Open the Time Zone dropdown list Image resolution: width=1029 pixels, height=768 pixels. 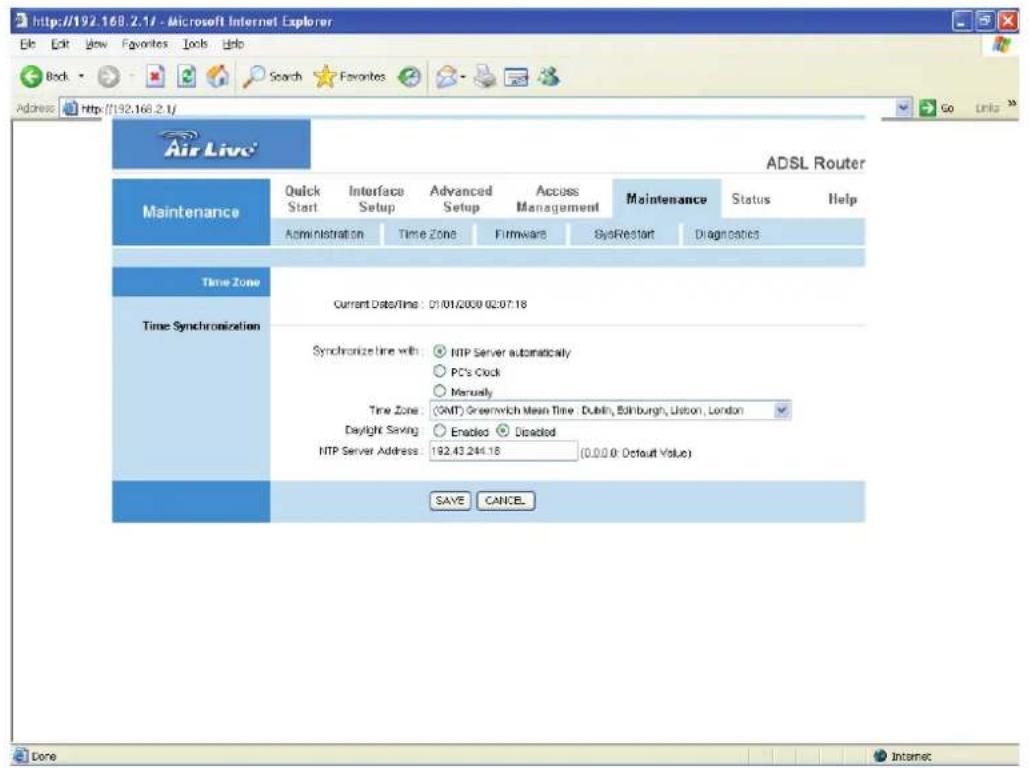click(x=782, y=410)
